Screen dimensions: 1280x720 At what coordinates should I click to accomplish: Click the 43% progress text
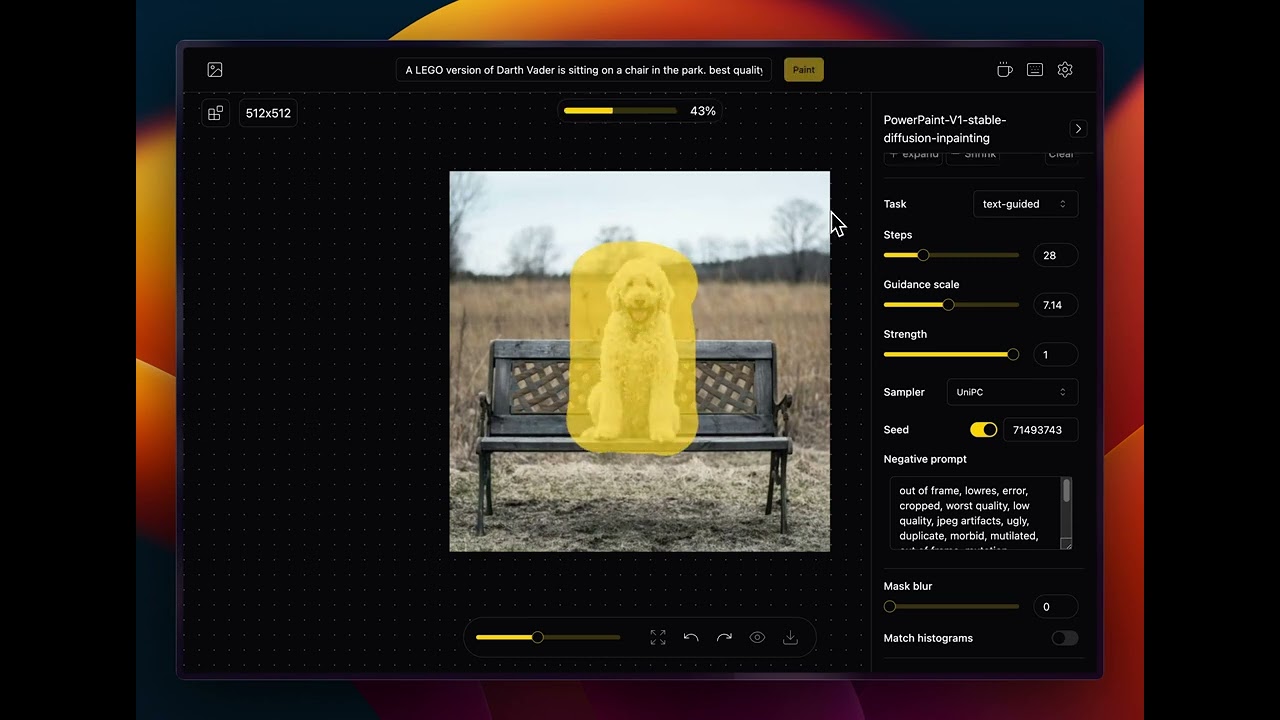coord(703,111)
